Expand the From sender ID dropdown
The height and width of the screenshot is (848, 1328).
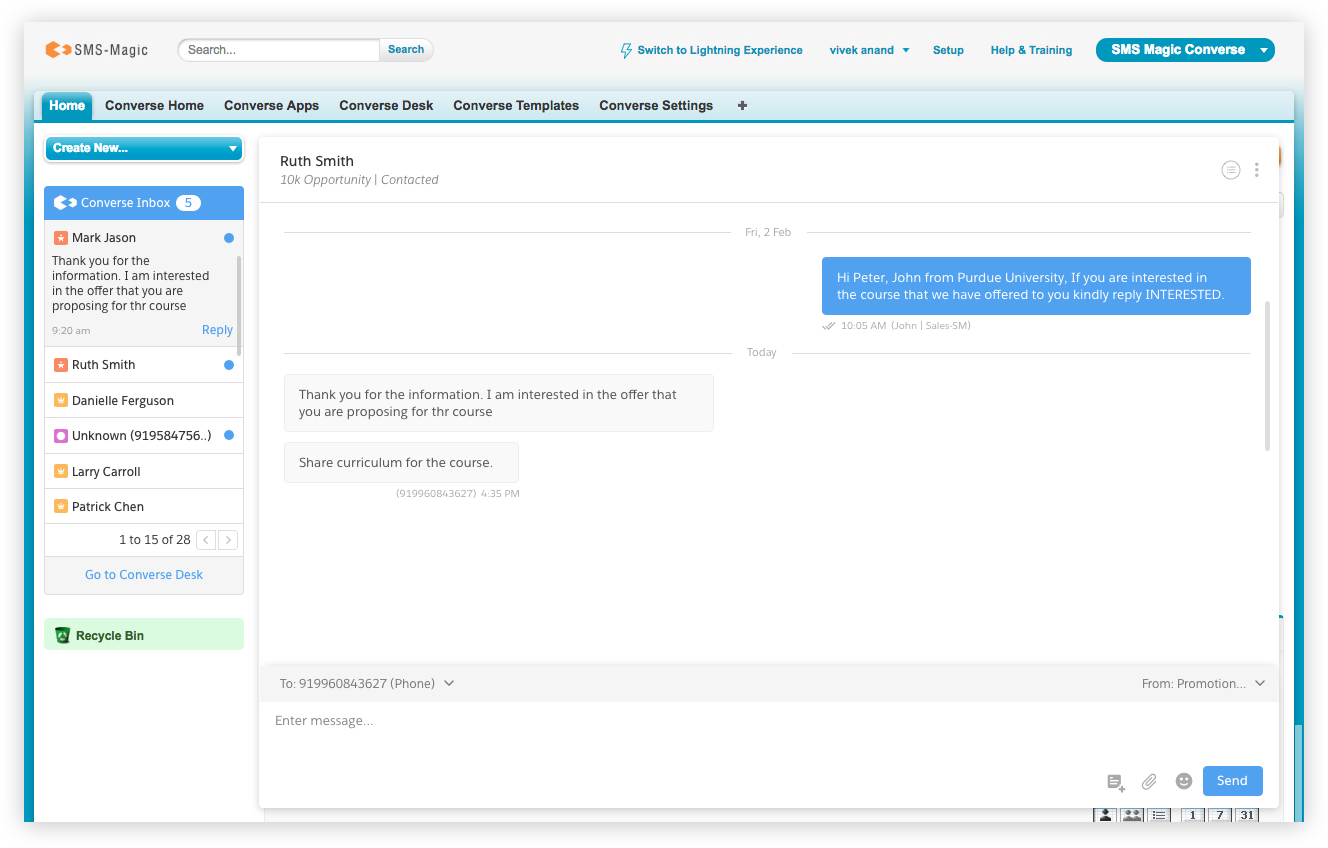coord(1203,684)
